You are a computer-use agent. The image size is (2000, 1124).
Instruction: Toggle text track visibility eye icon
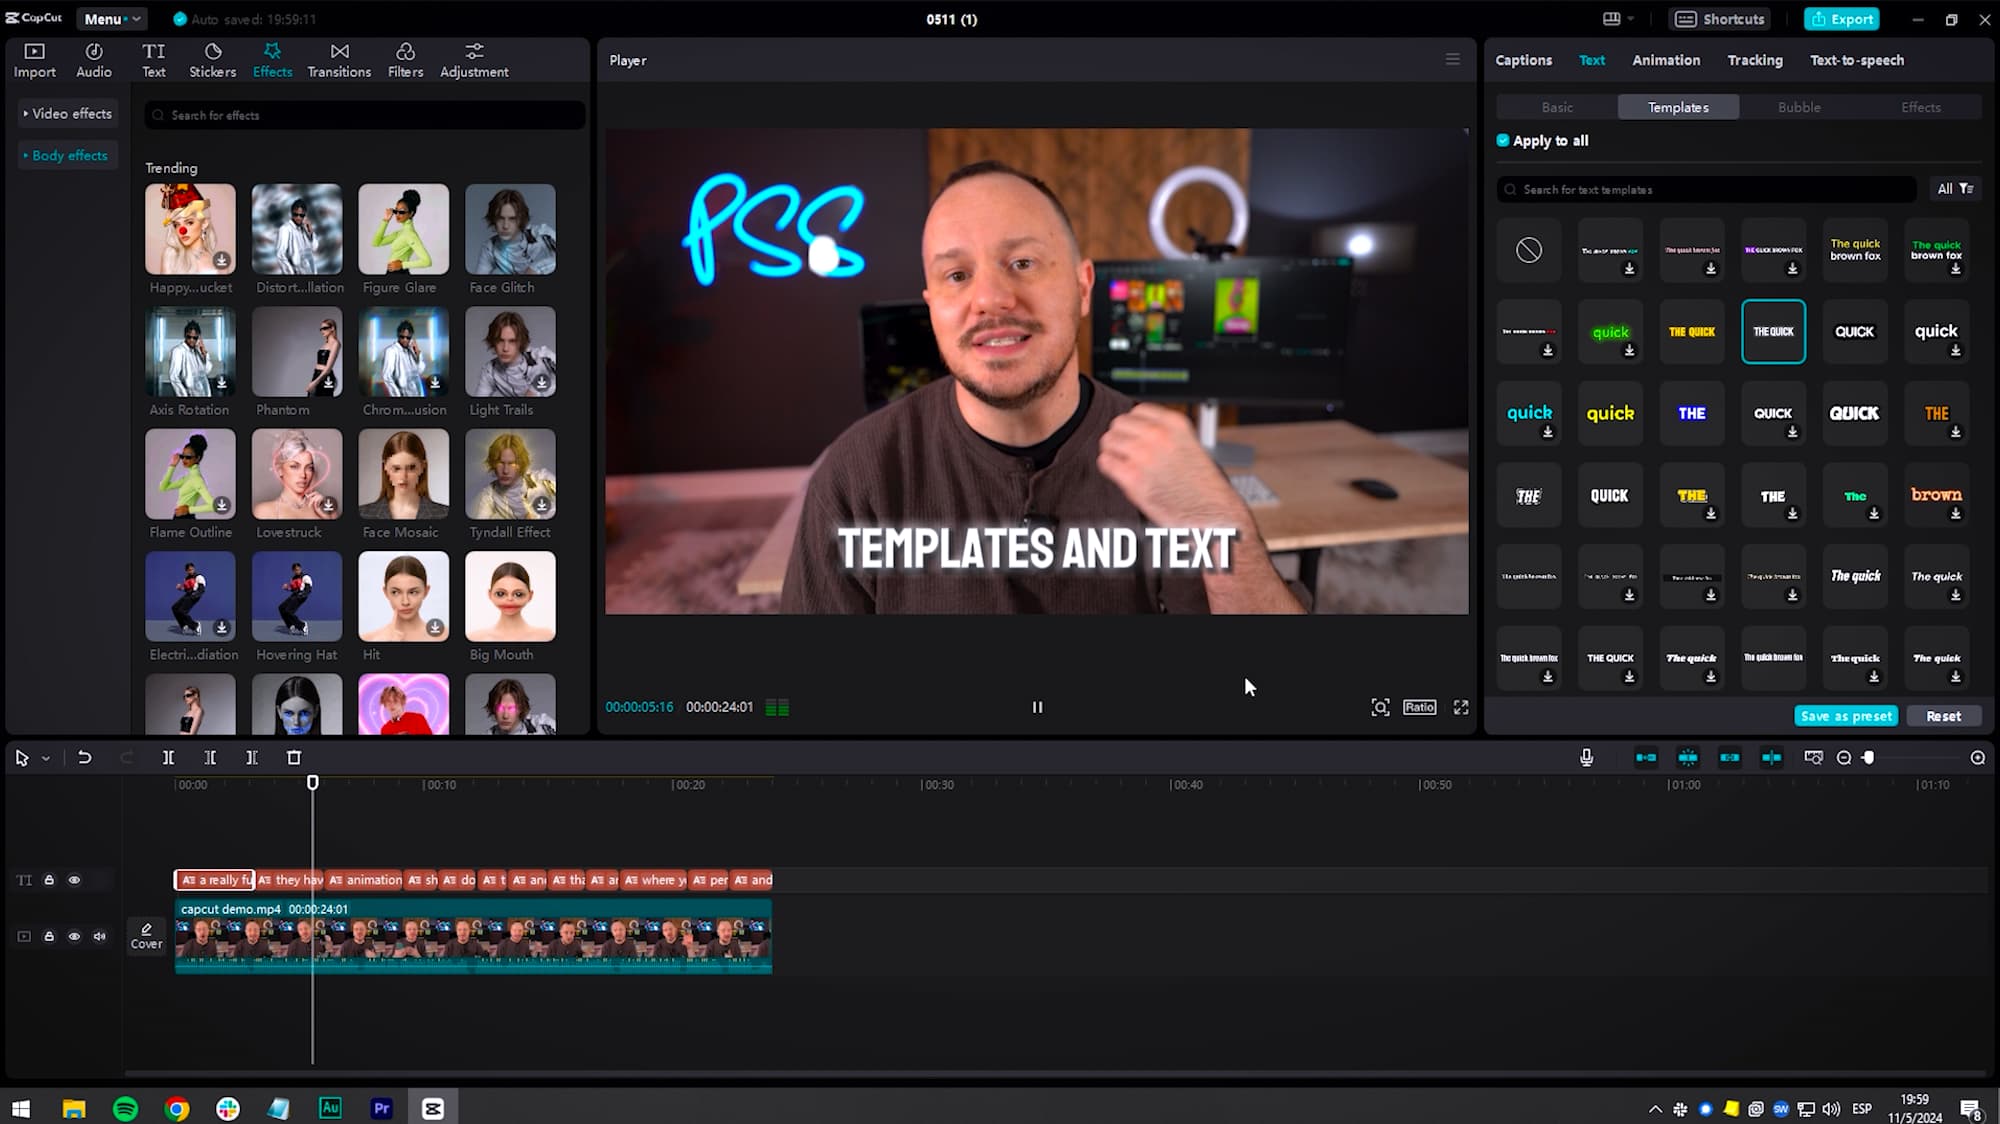(74, 880)
